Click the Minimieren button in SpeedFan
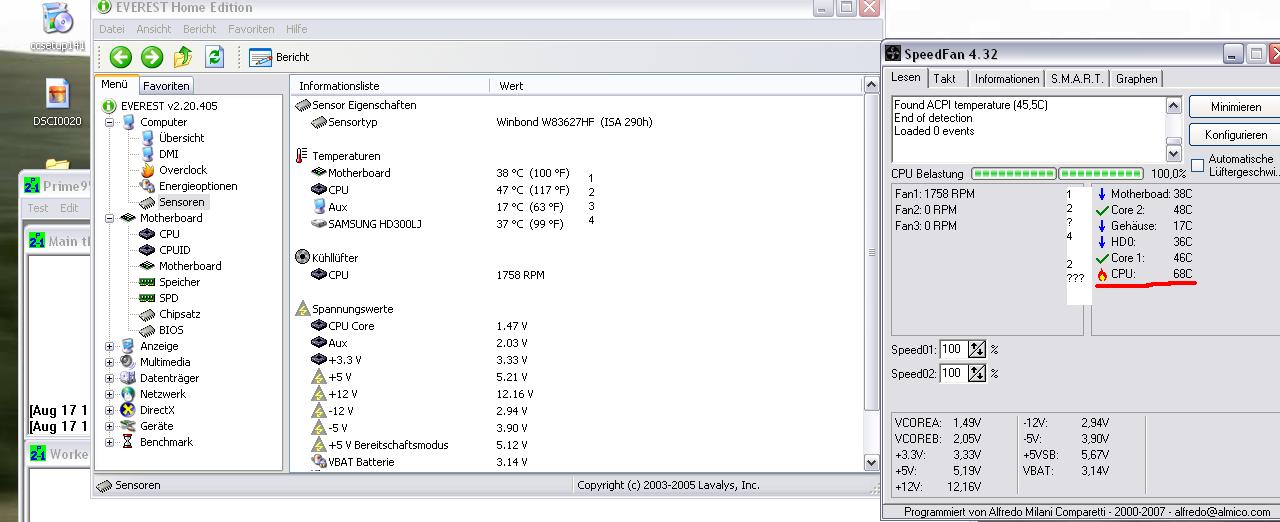The image size is (1280, 522). (x=1236, y=107)
